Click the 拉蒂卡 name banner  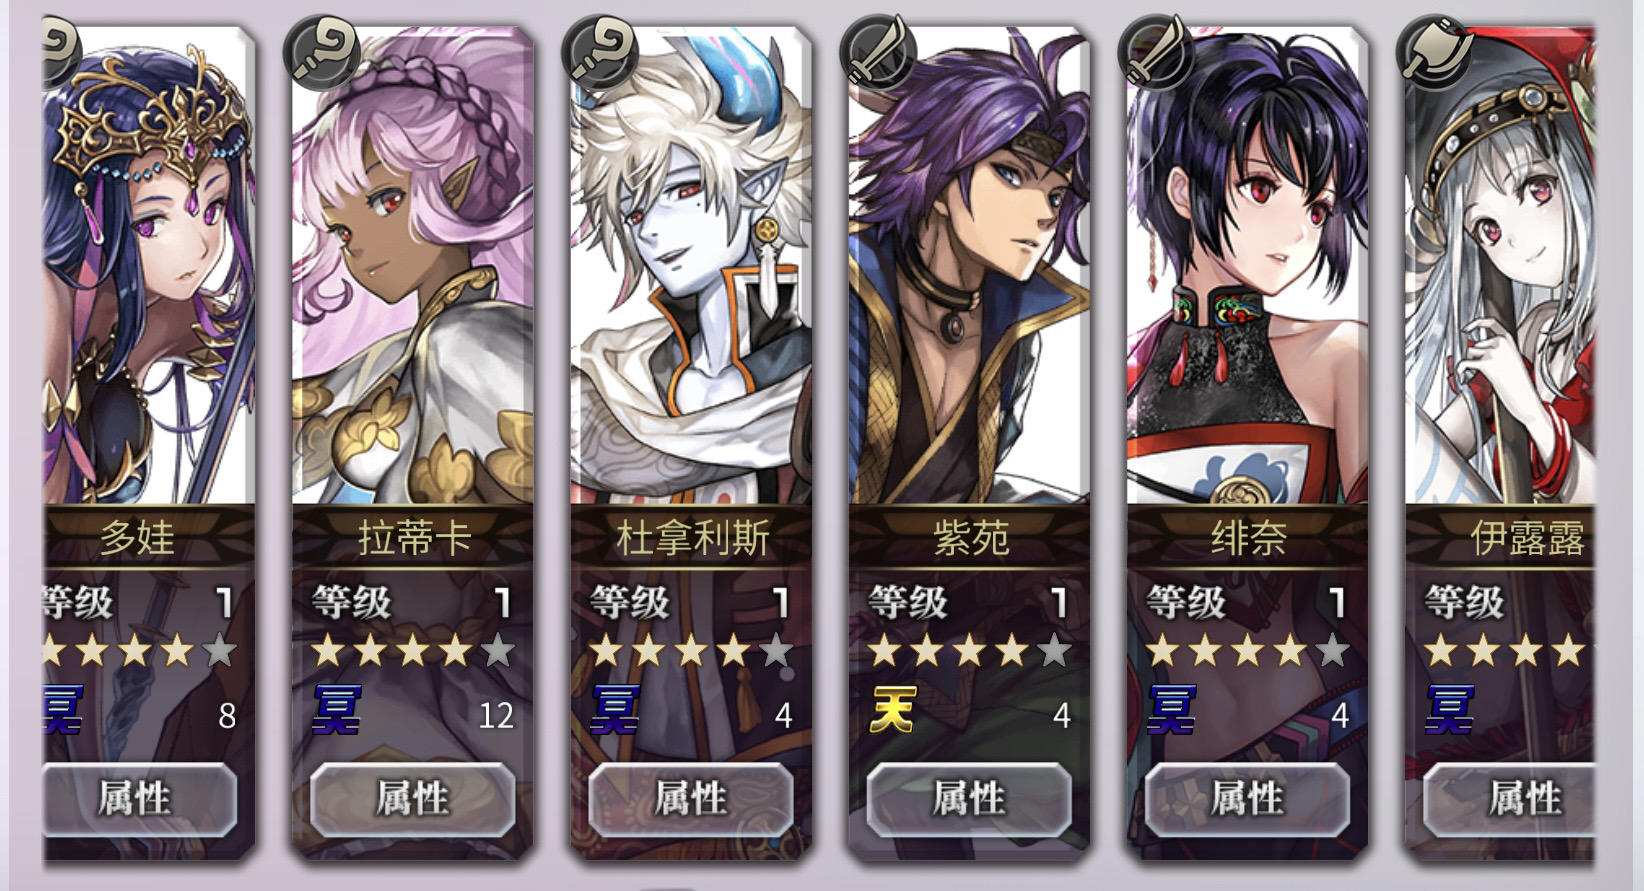click(413, 538)
